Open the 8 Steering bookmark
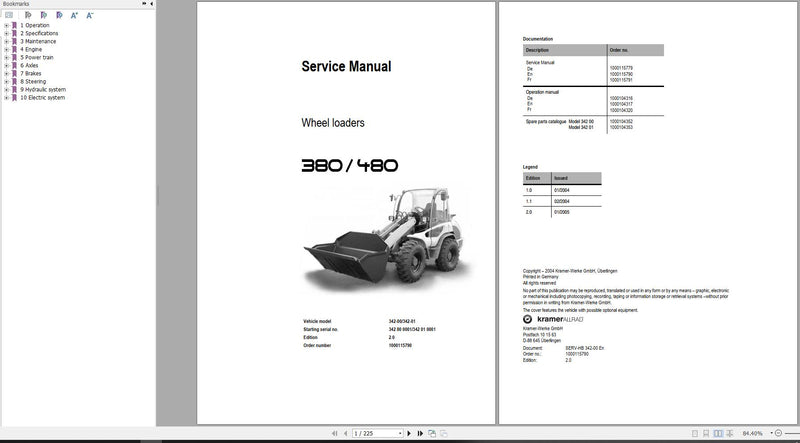The image size is (800, 443). pyautogui.click(x=33, y=82)
